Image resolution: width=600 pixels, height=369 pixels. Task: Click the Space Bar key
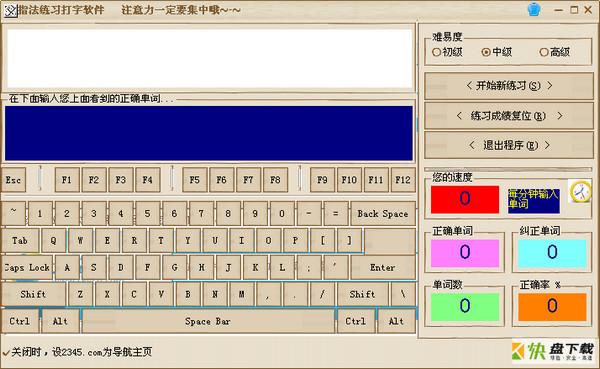click(x=208, y=321)
